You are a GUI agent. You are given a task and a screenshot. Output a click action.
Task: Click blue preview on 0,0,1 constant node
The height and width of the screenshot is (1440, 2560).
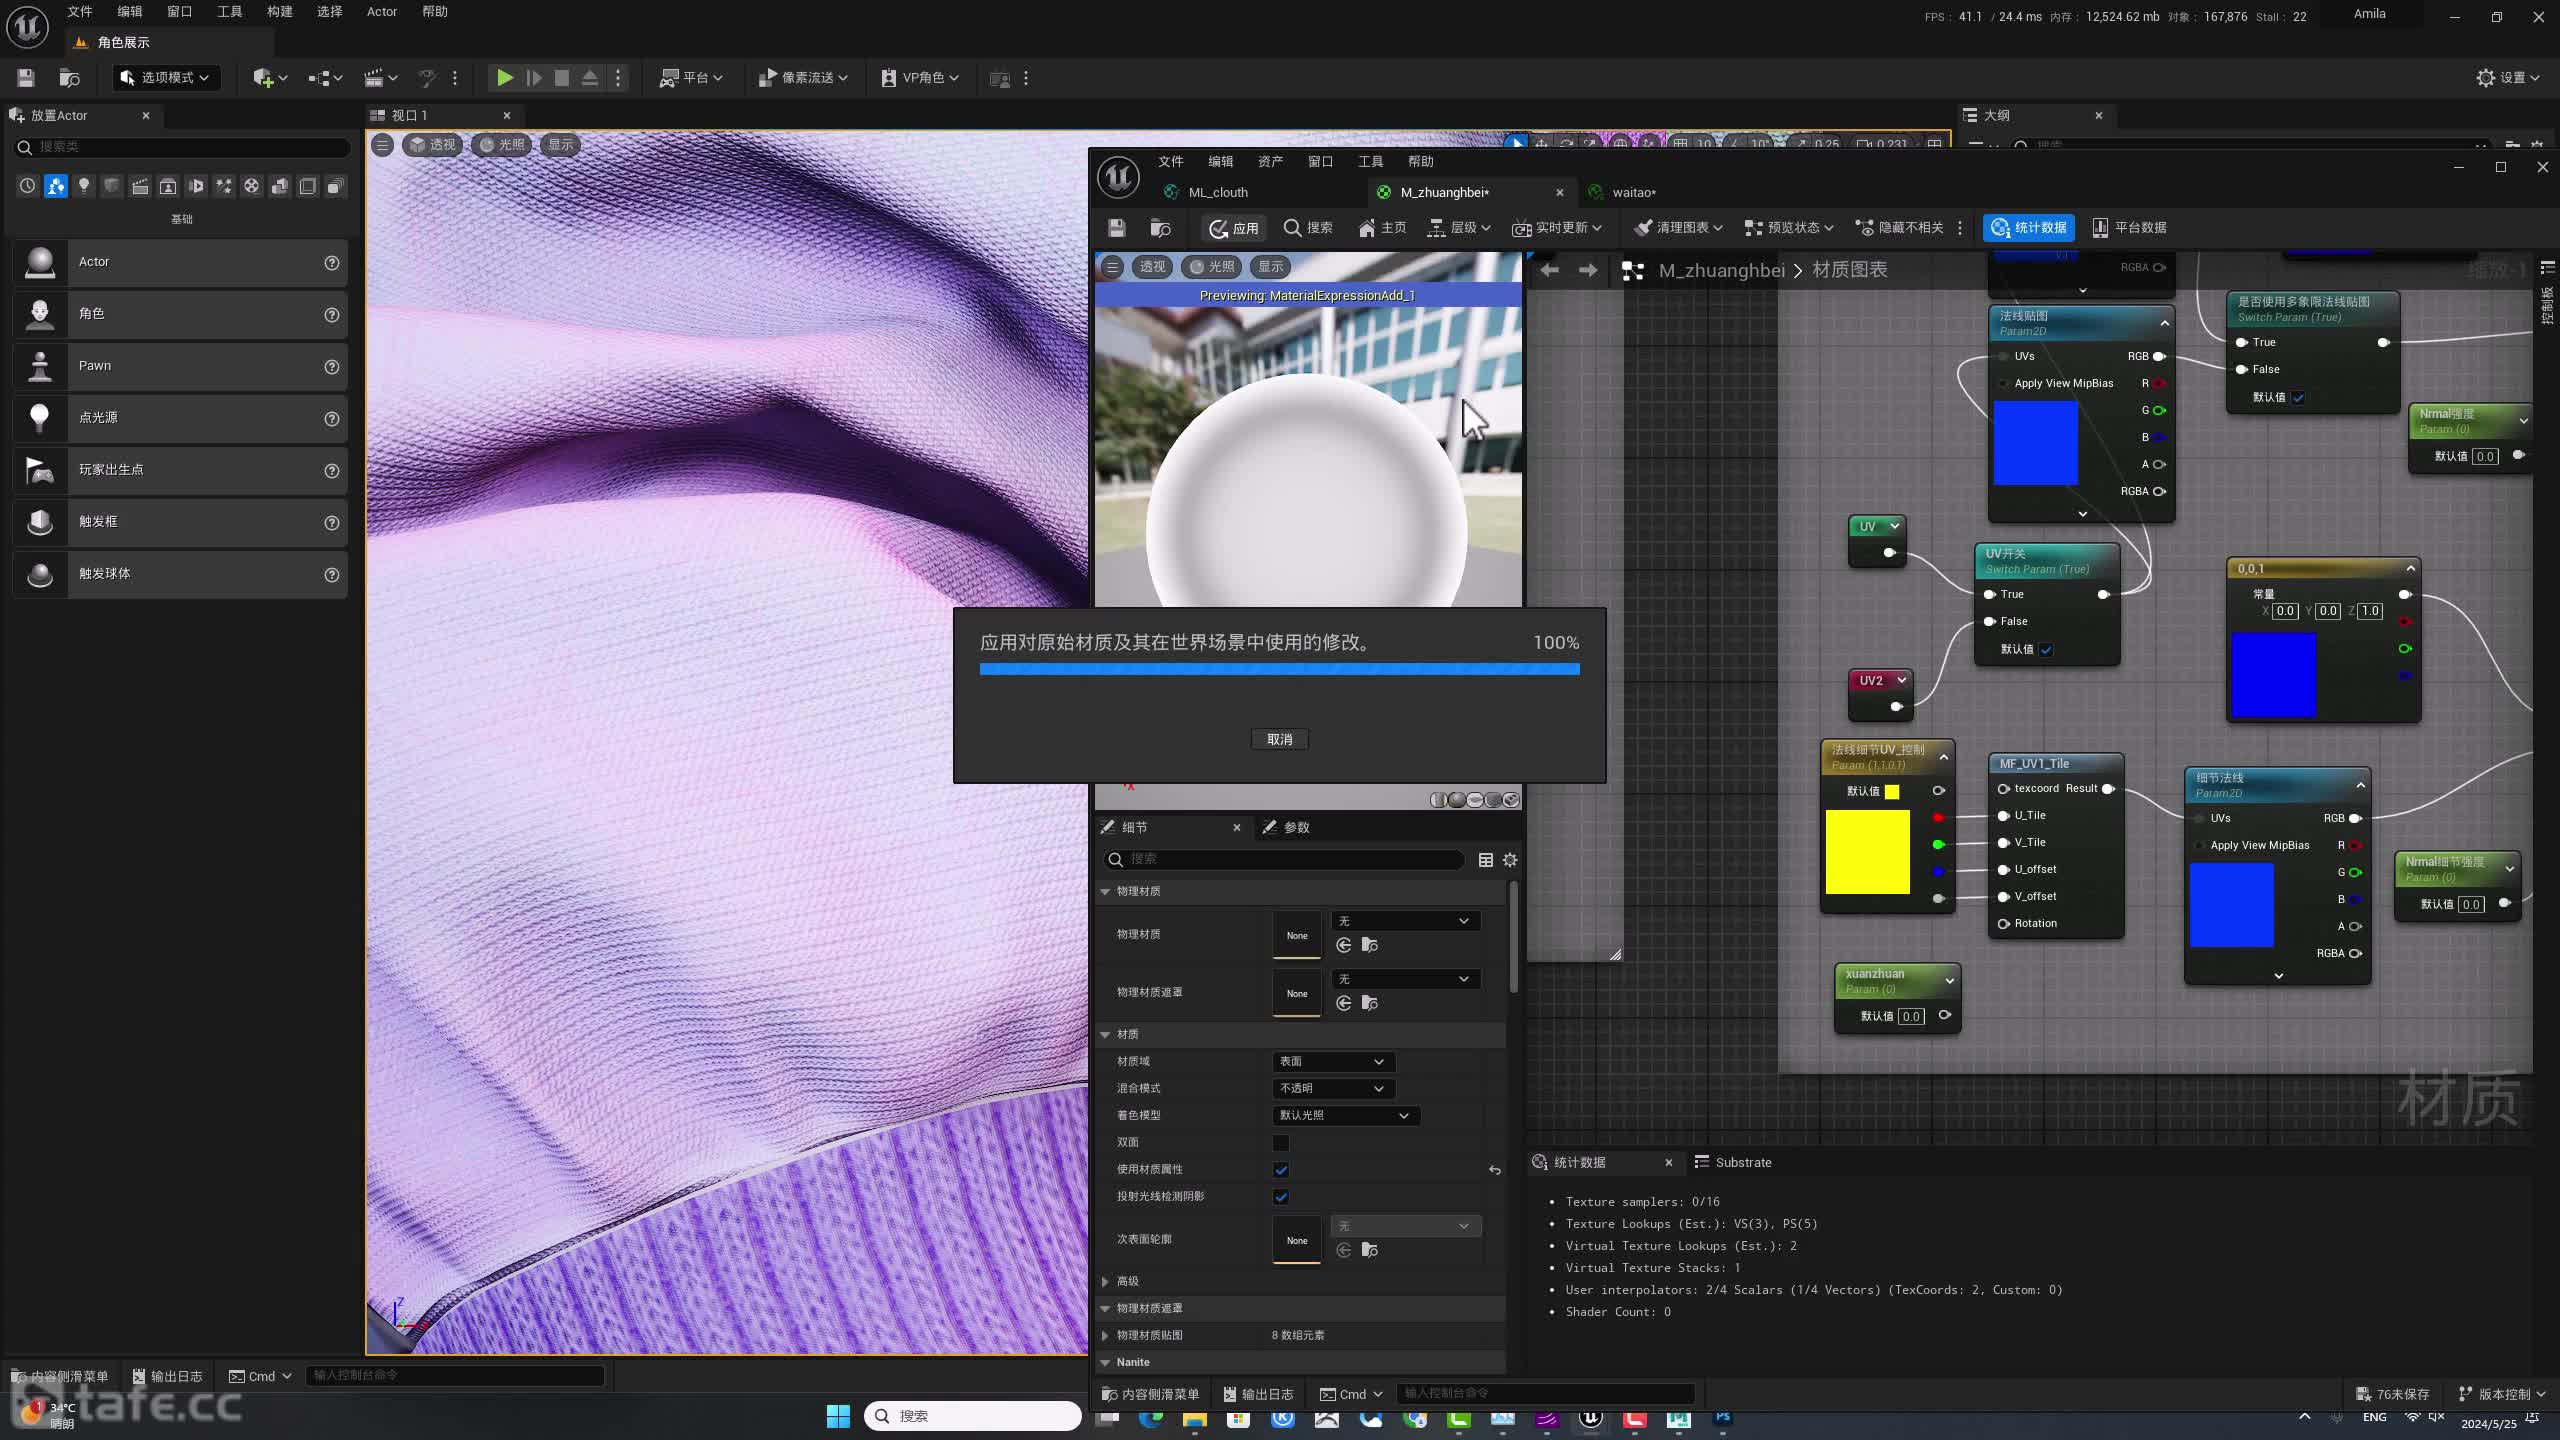(x=2274, y=675)
